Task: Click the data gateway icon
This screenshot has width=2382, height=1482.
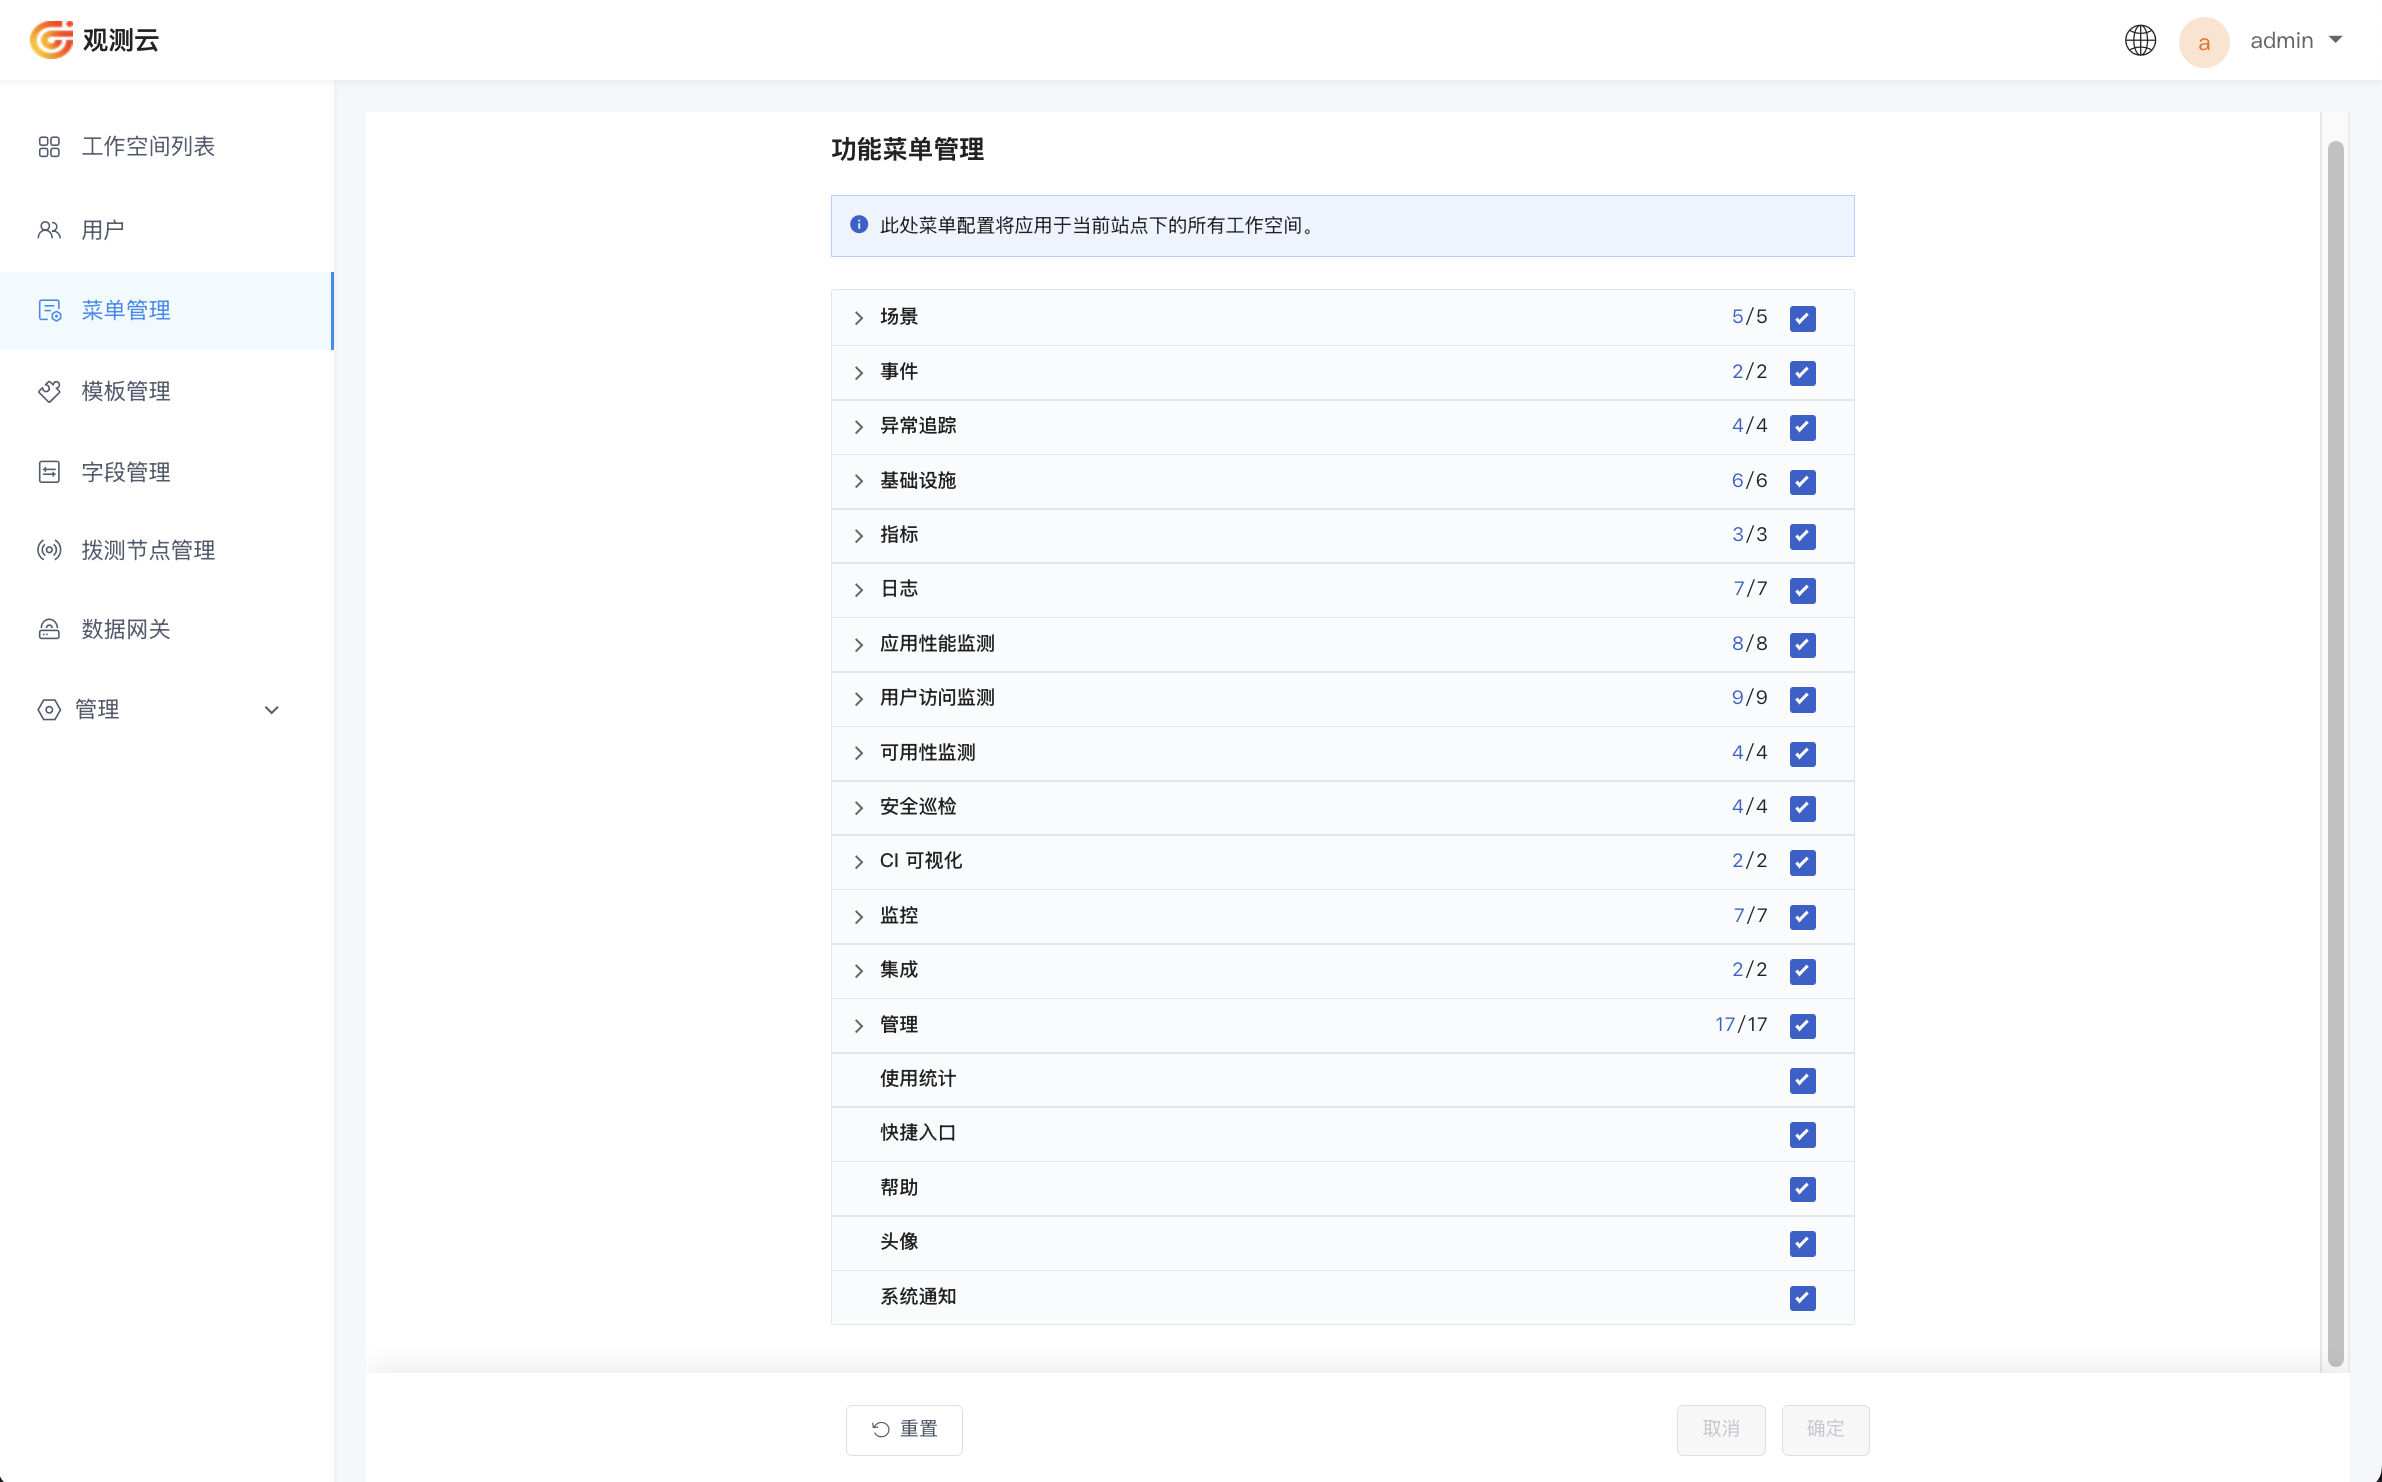Action: [49, 629]
